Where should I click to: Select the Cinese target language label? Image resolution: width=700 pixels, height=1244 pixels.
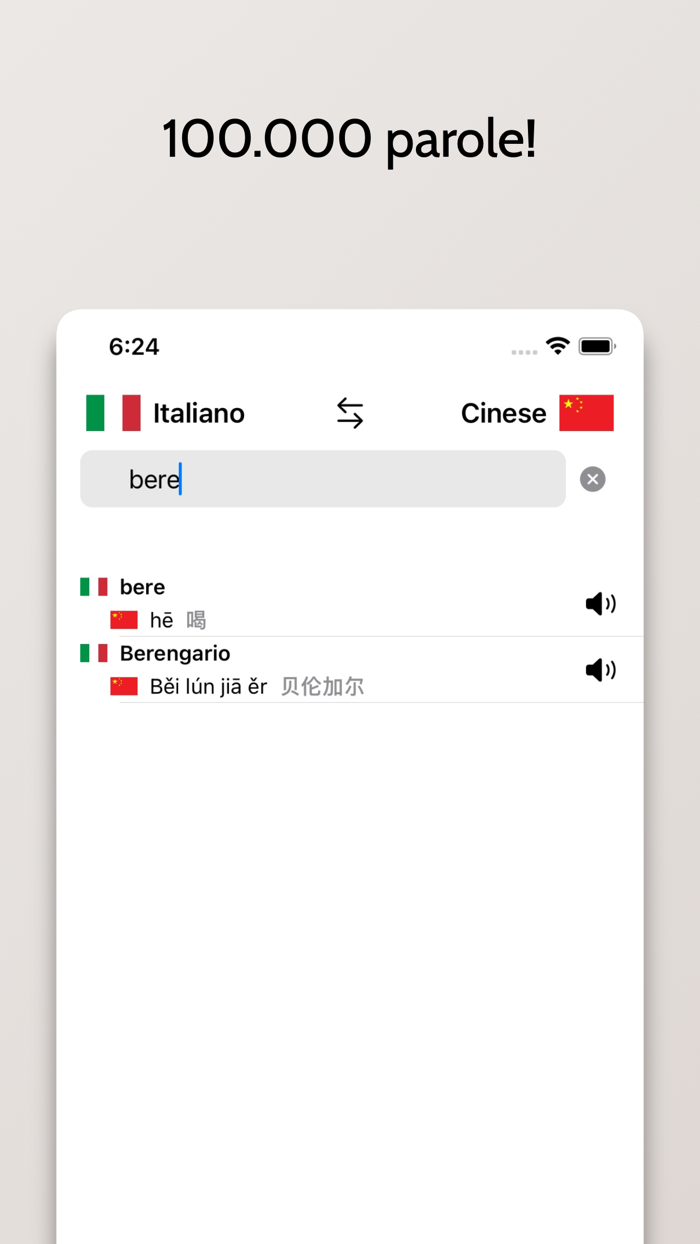point(503,412)
